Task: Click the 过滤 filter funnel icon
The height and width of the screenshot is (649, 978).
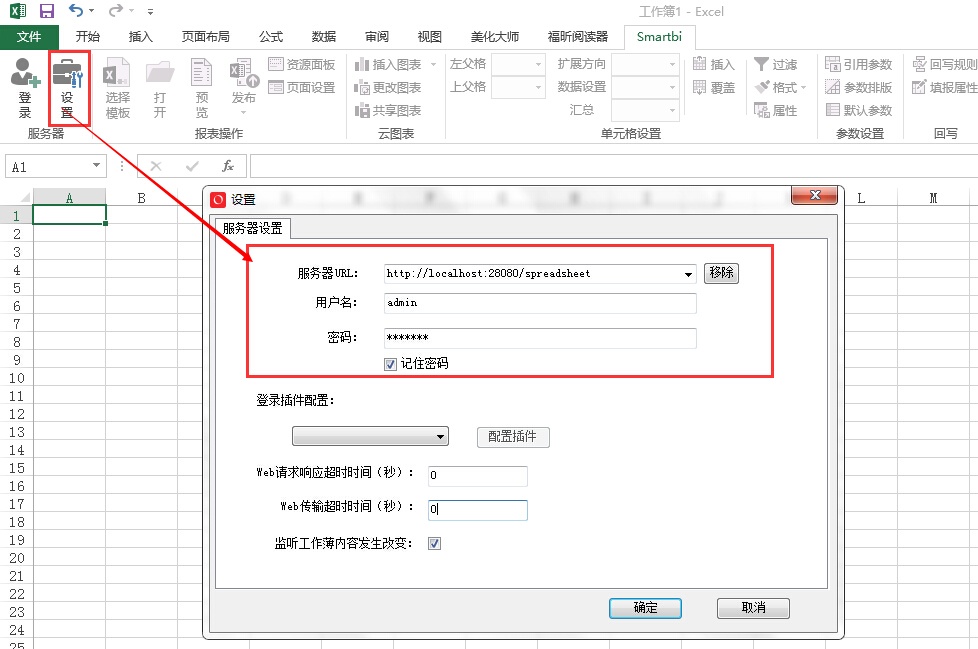Action: tap(775, 64)
